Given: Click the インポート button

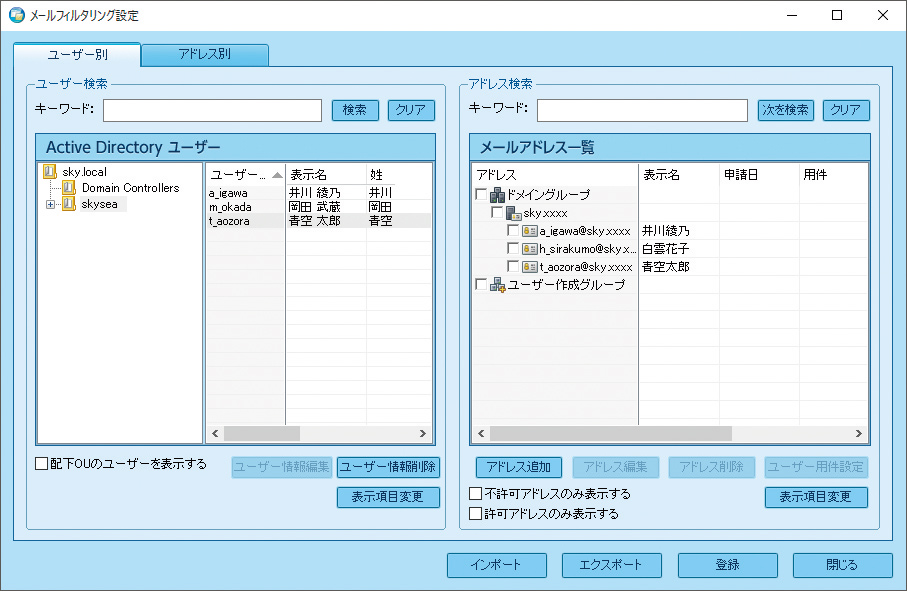Looking at the screenshot, I should [x=497, y=565].
